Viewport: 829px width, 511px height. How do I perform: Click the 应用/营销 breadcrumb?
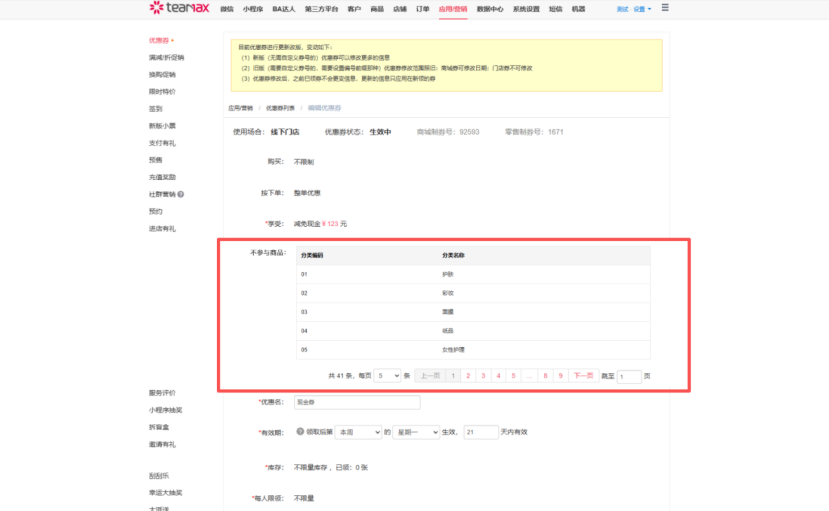[241, 108]
